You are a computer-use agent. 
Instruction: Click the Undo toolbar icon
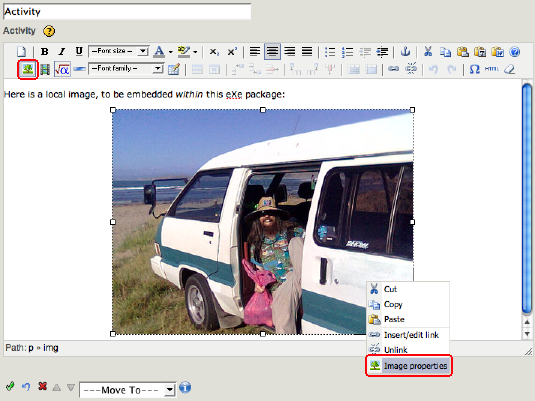(434, 69)
